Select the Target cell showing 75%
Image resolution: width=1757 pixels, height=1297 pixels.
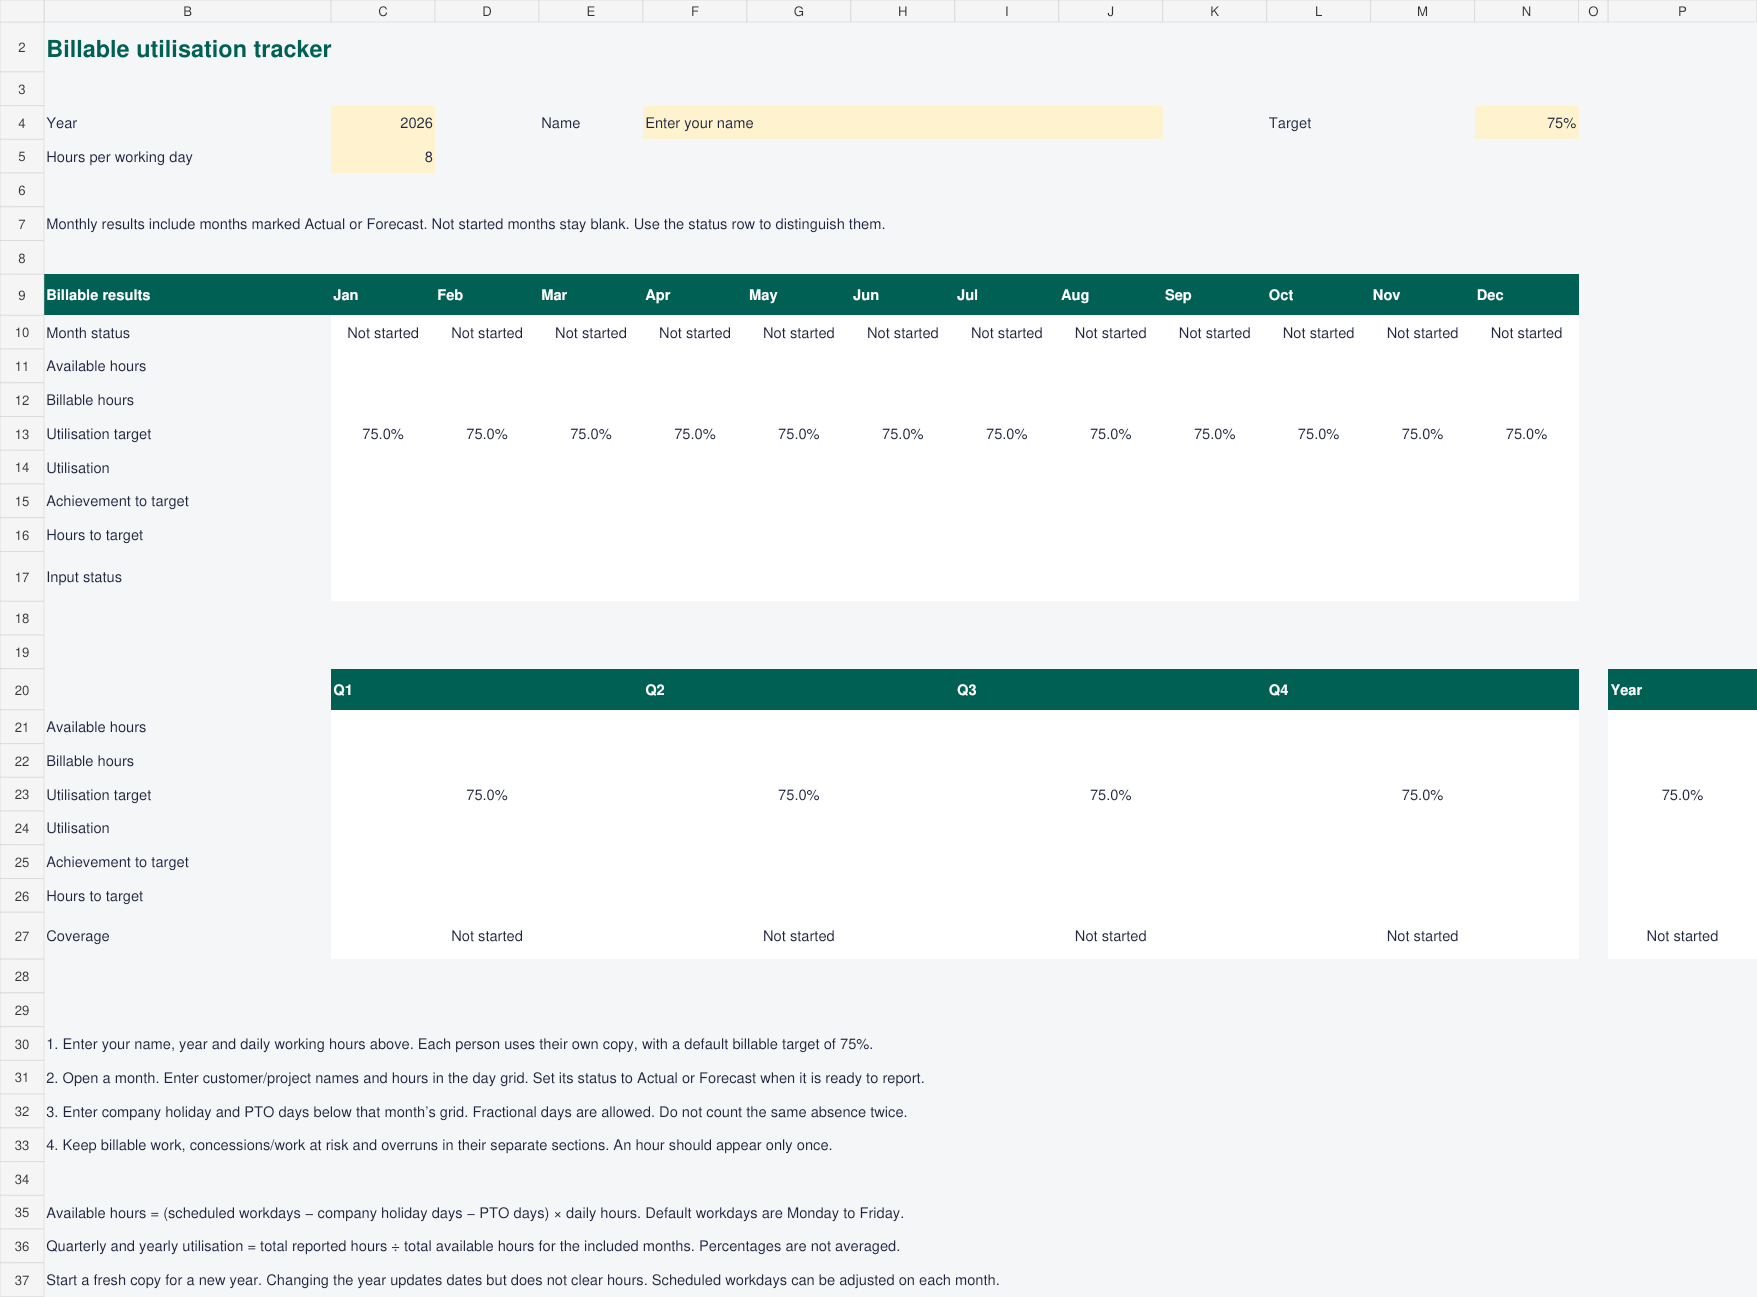point(1526,123)
